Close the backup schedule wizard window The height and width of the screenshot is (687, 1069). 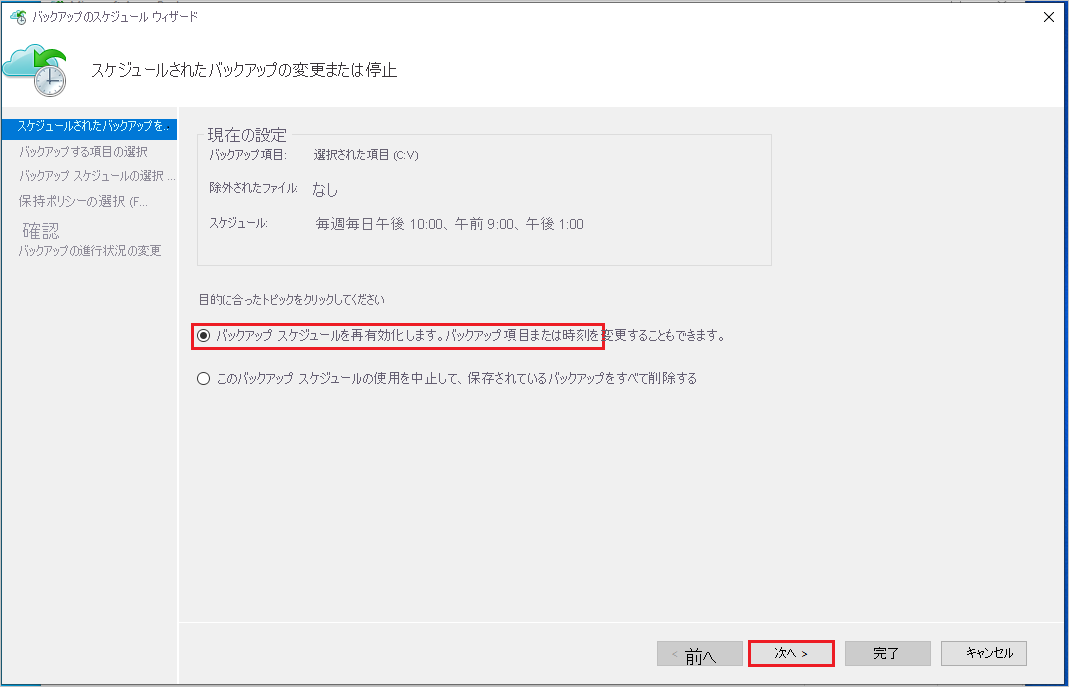[1049, 17]
